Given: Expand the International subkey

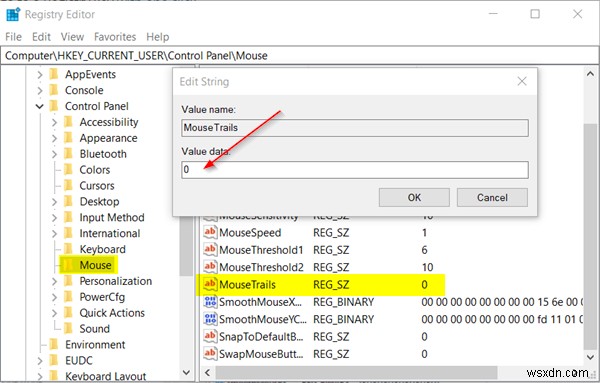Looking at the screenshot, I should point(54,233).
